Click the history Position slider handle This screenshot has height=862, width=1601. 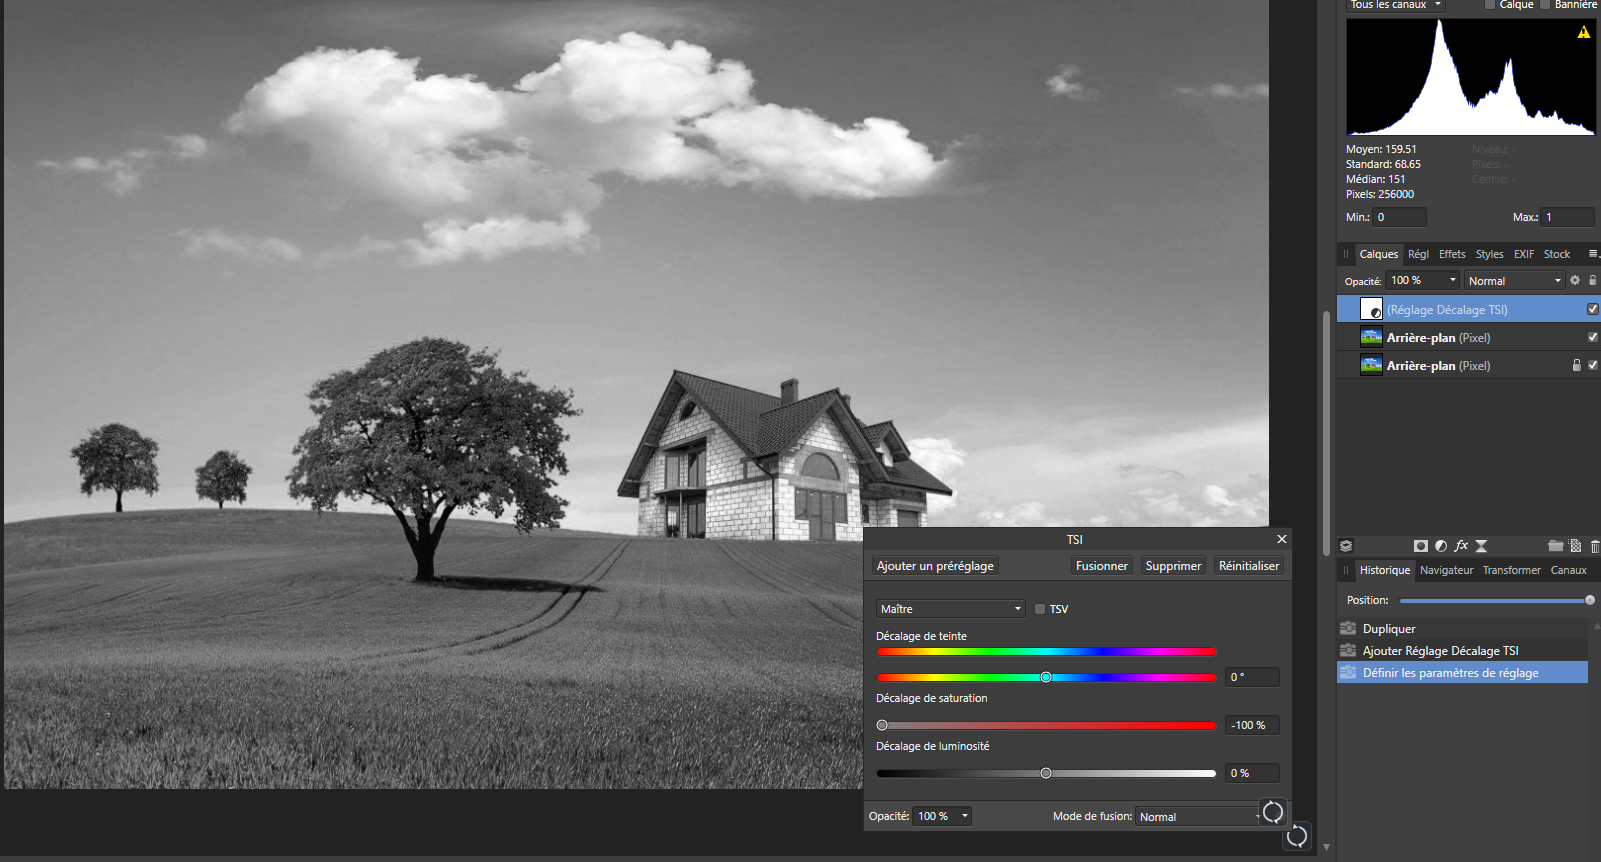tap(1590, 600)
